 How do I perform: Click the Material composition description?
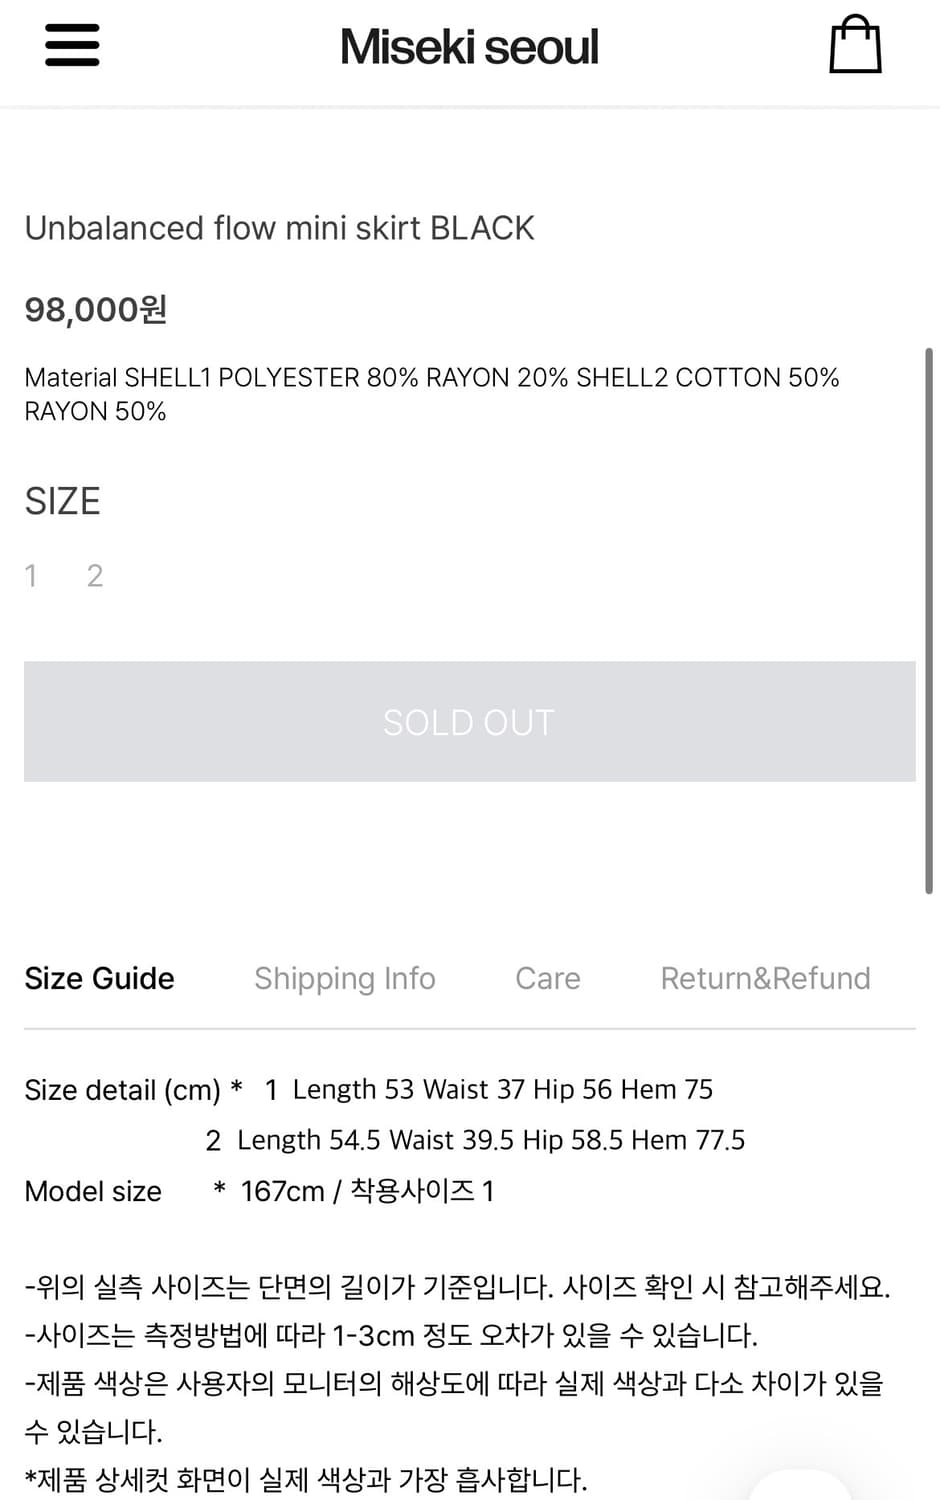coord(431,394)
